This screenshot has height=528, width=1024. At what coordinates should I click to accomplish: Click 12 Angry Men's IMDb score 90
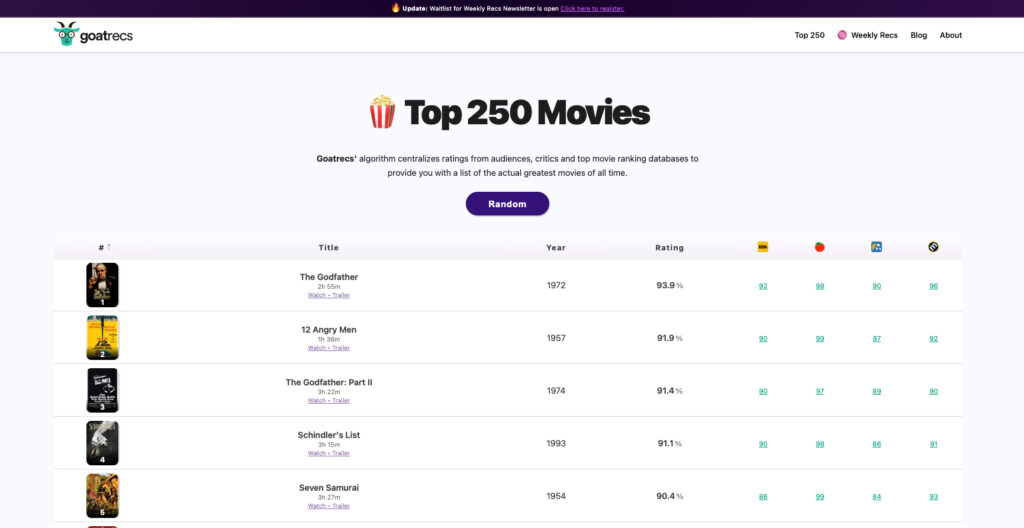pos(763,338)
